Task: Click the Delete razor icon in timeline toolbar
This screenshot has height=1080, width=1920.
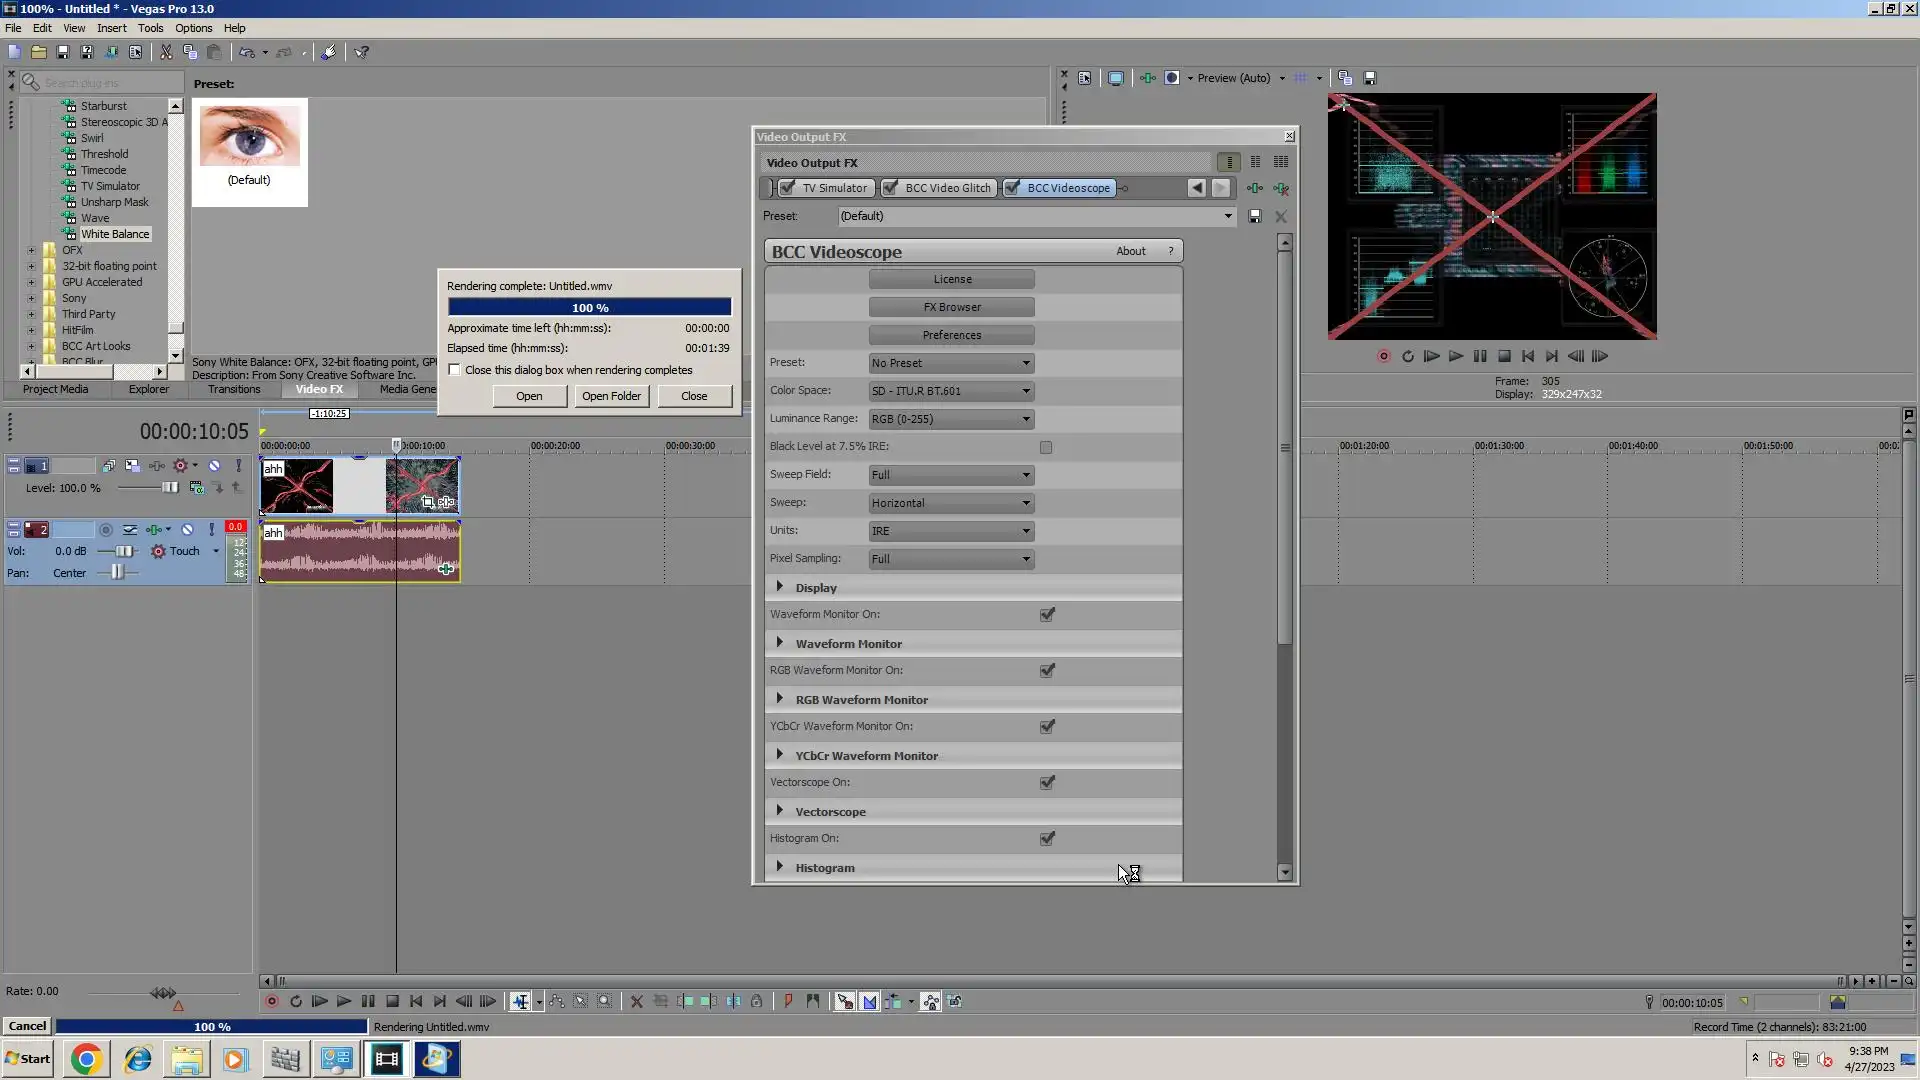Action: (x=636, y=1001)
